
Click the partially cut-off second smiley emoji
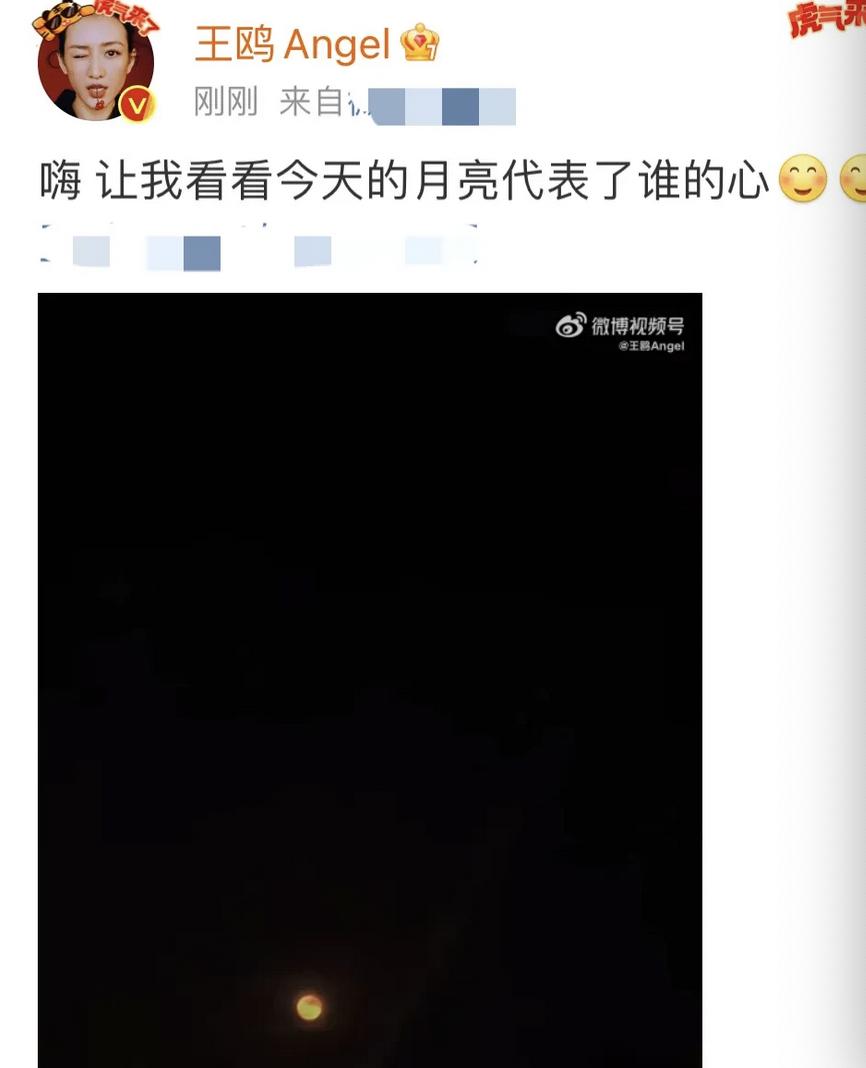[852, 178]
